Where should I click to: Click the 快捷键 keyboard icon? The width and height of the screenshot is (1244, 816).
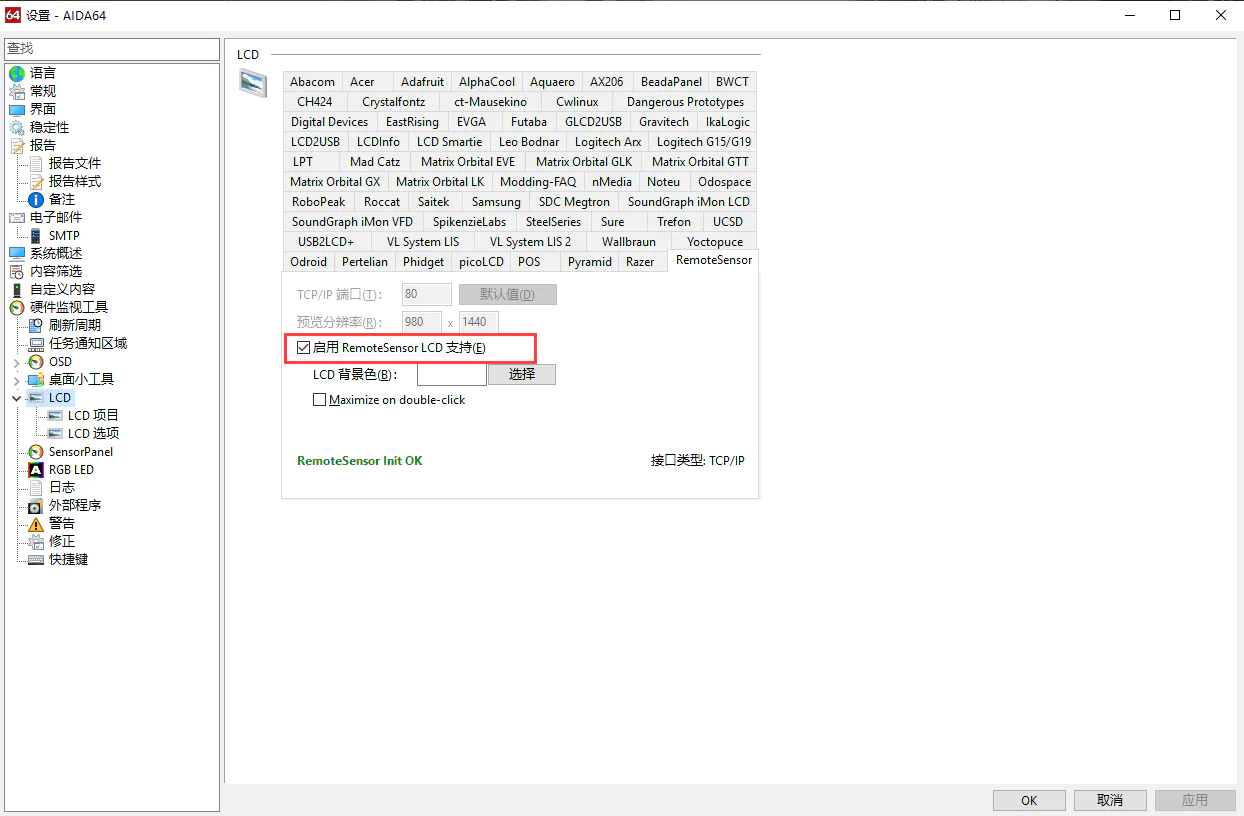pyautogui.click(x=36, y=559)
